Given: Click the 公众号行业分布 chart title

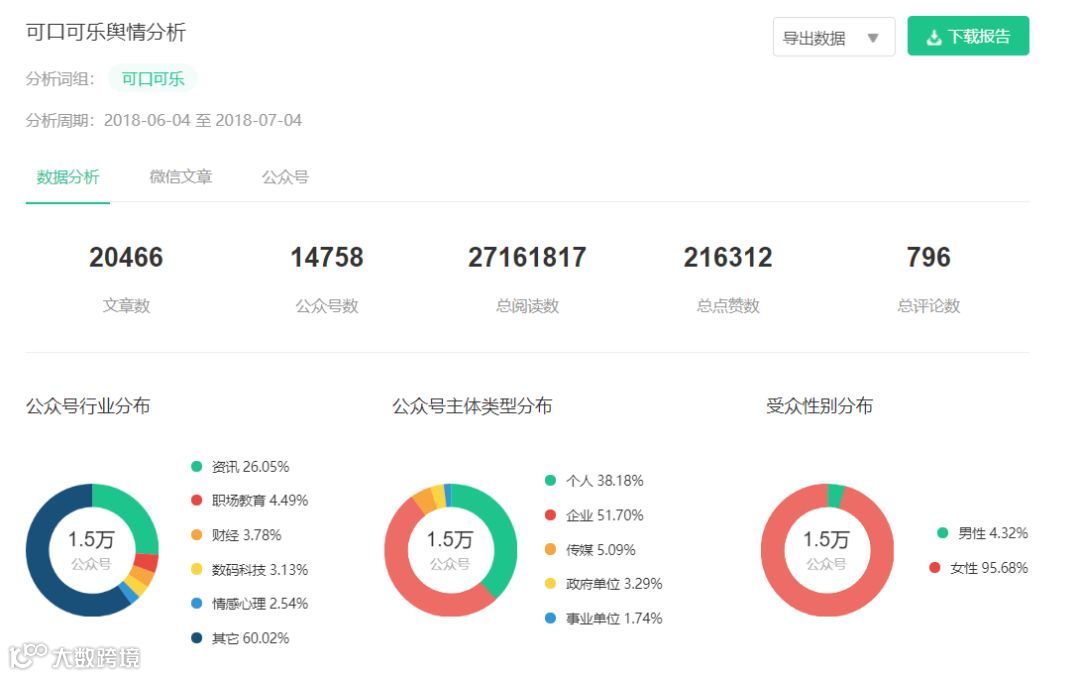Looking at the screenshot, I should coord(88,406).
